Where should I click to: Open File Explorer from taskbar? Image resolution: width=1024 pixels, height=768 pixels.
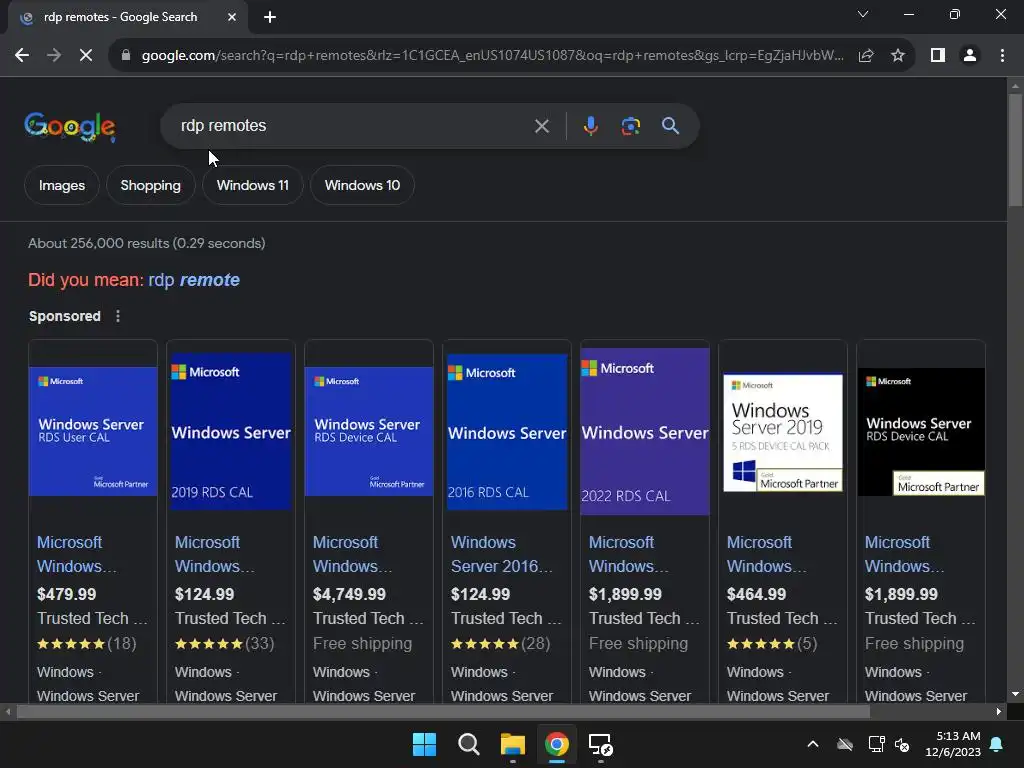(513, 744)
